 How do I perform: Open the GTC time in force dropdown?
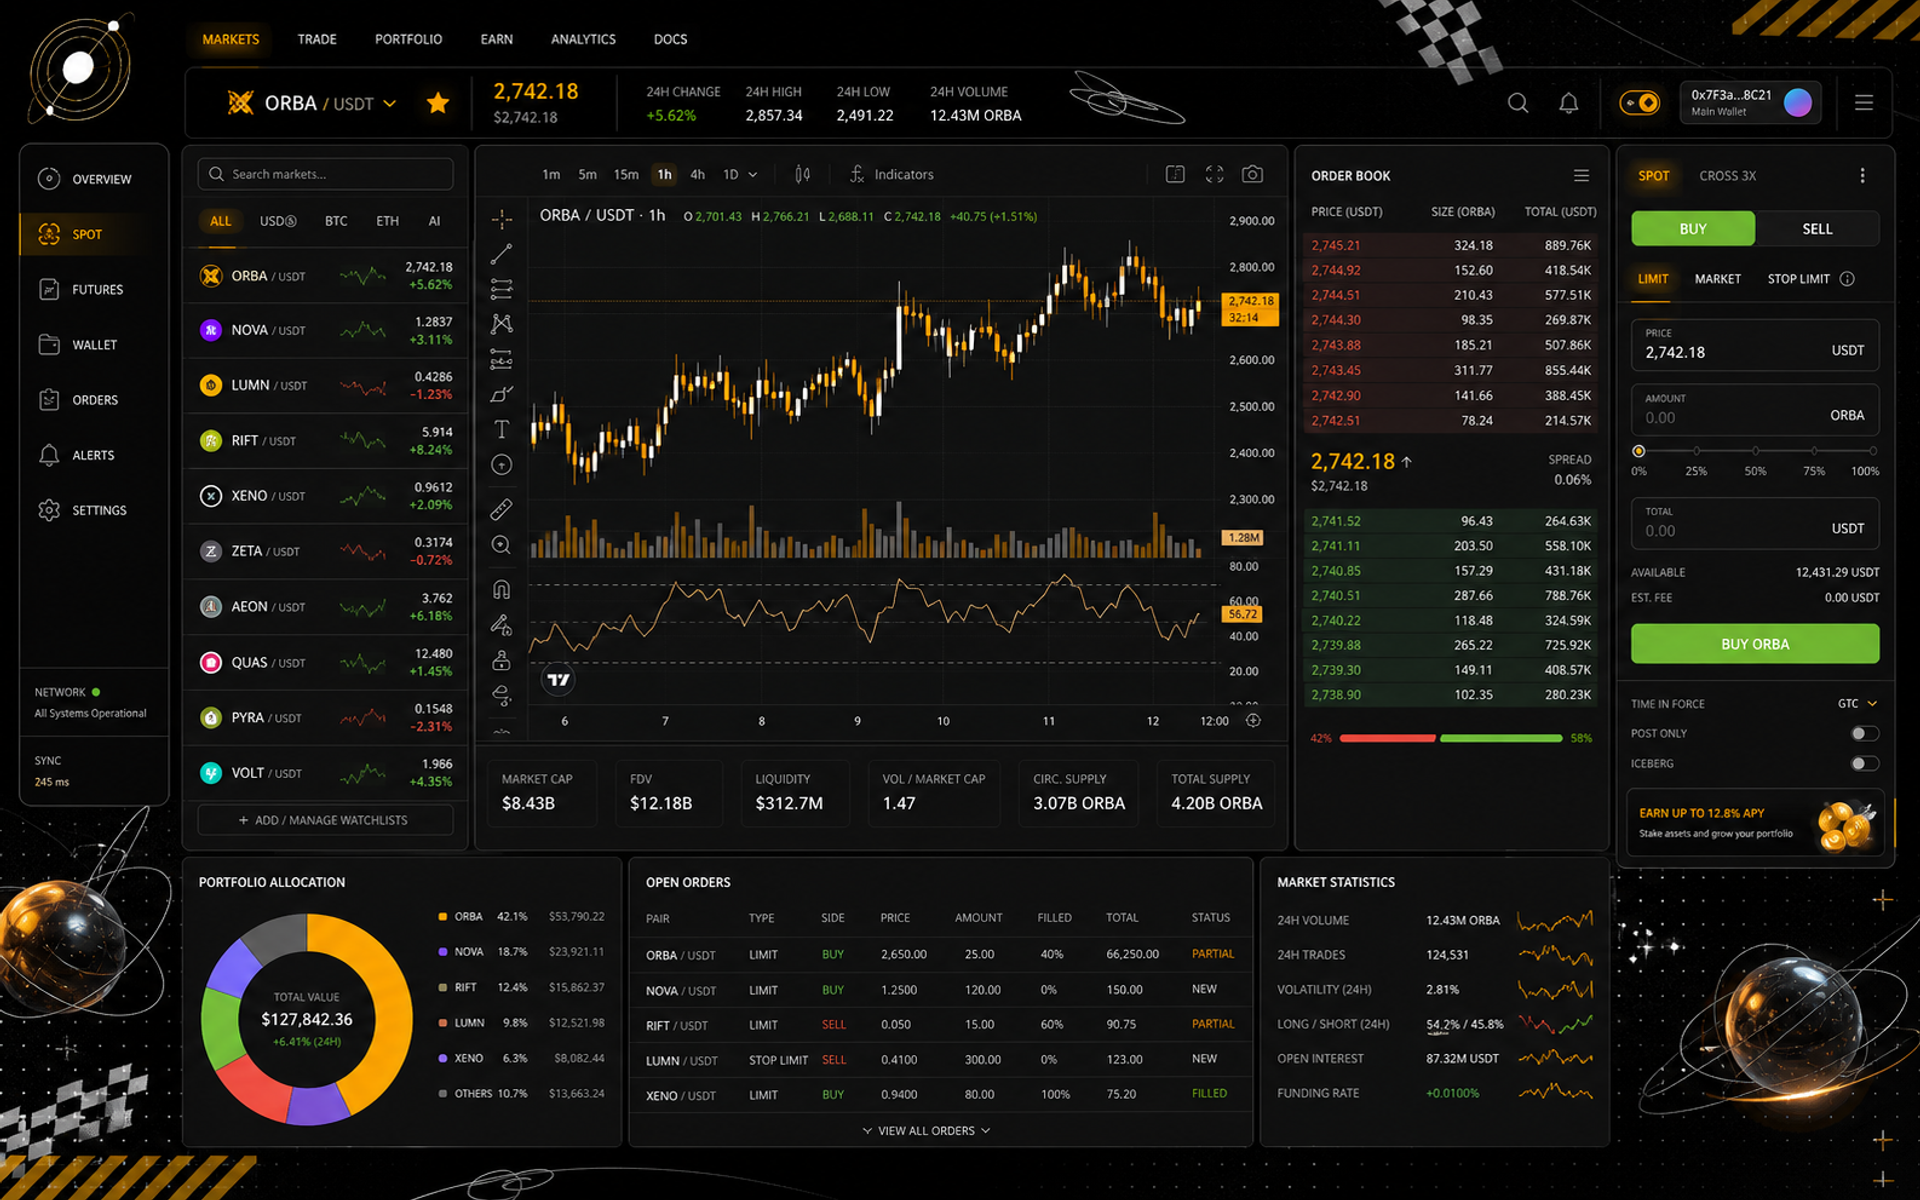tap(1857, 703)
